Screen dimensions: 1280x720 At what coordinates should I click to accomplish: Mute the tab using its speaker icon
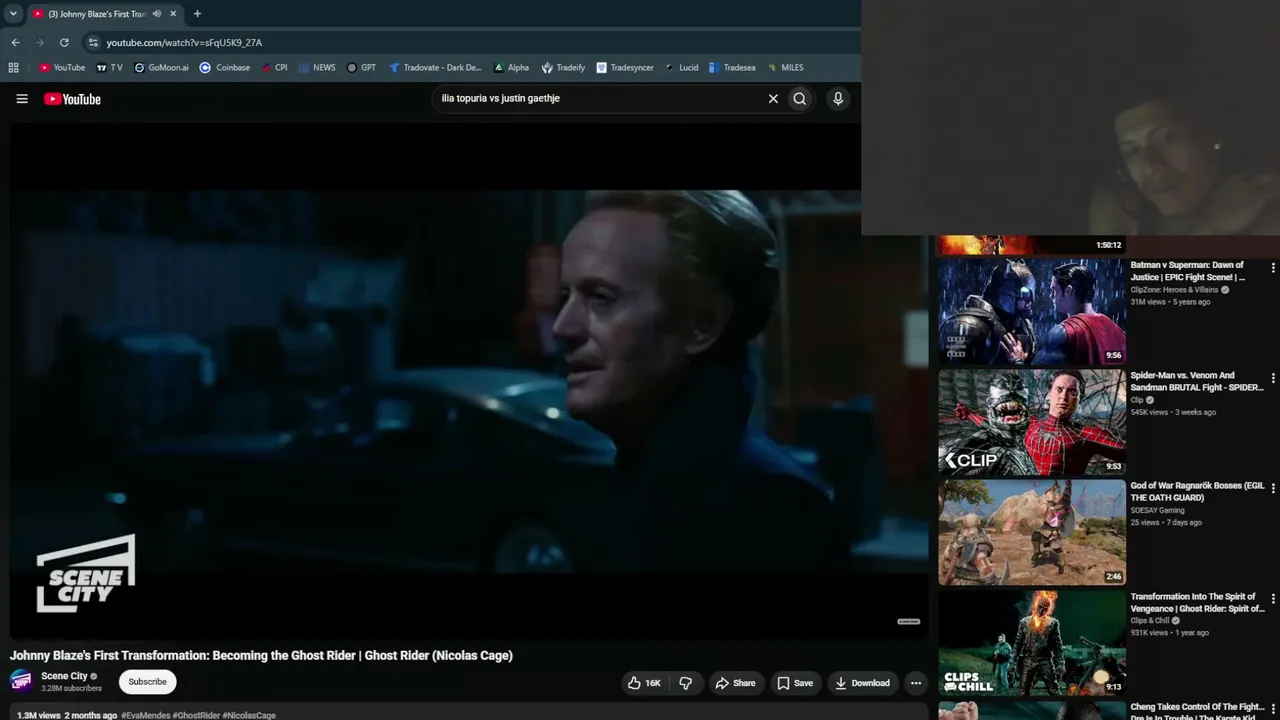tap(157, 14)
